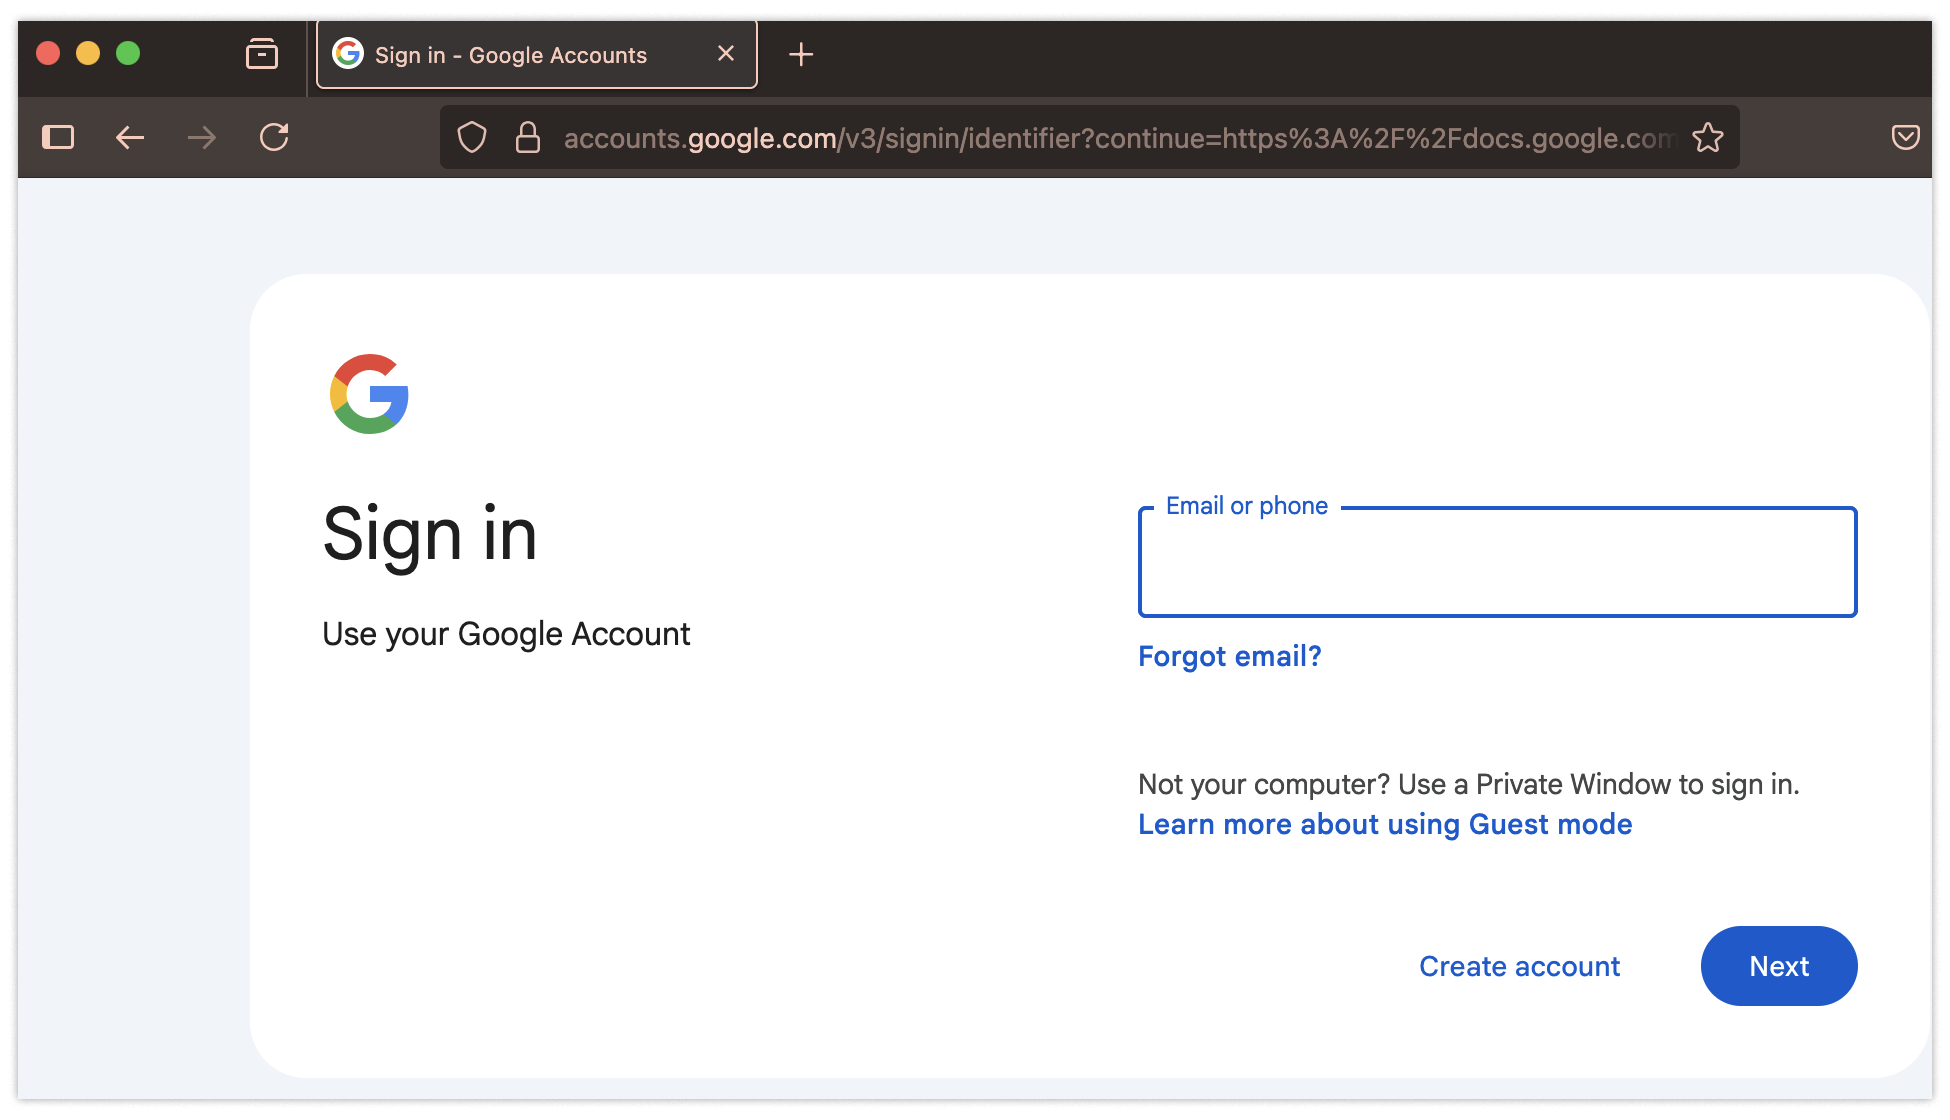Reload the page with refresh icon
Viewport: 1950px width, 1120px height.
[274, 137]
